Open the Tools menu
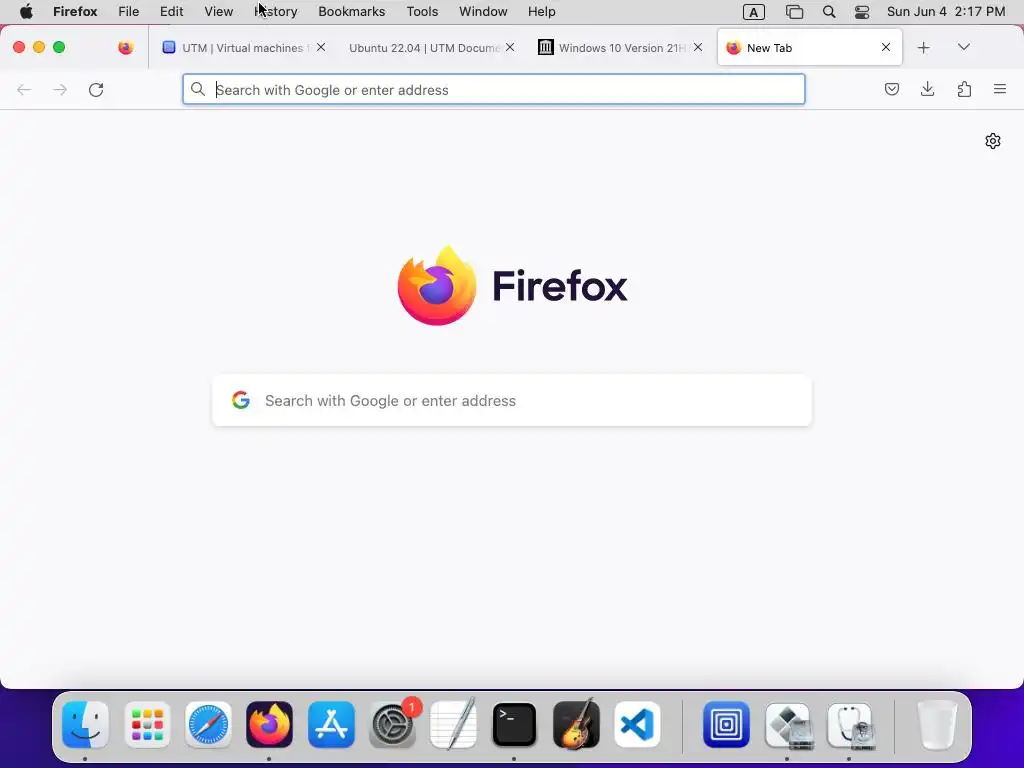This screenshot has height=768, width=1024. 423,12
